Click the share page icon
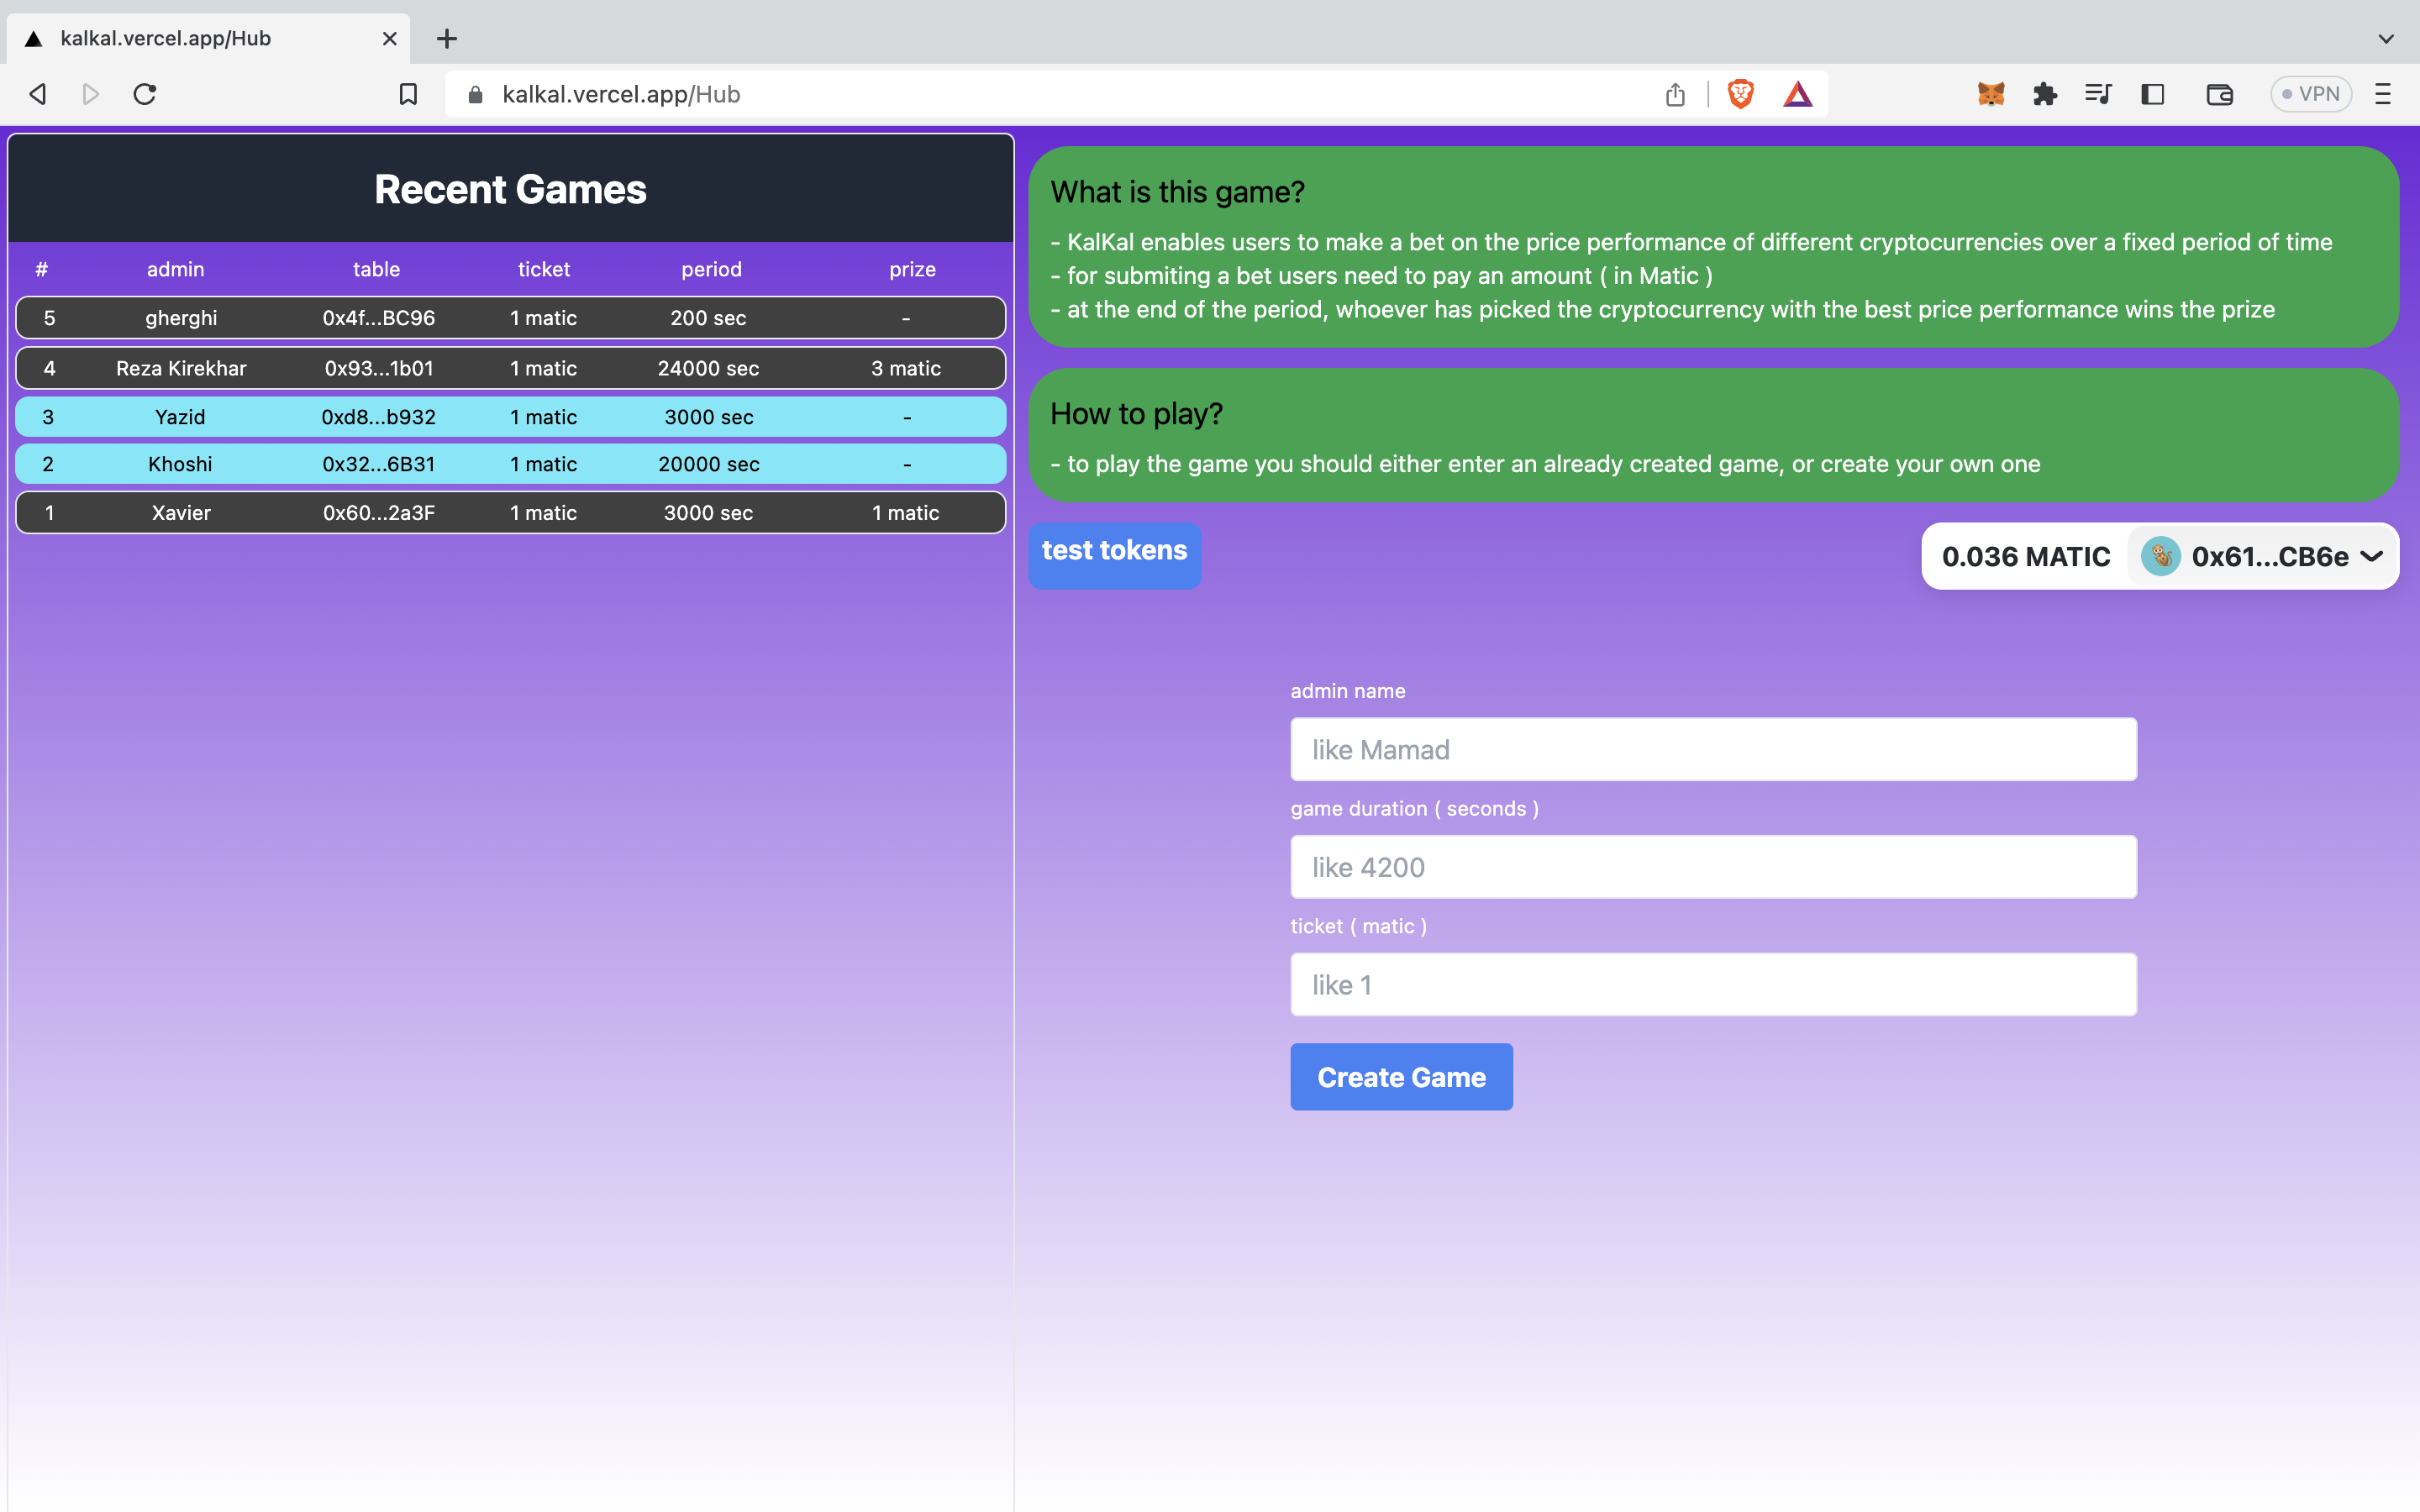 pyautogui.click(x=1675, y=94)
